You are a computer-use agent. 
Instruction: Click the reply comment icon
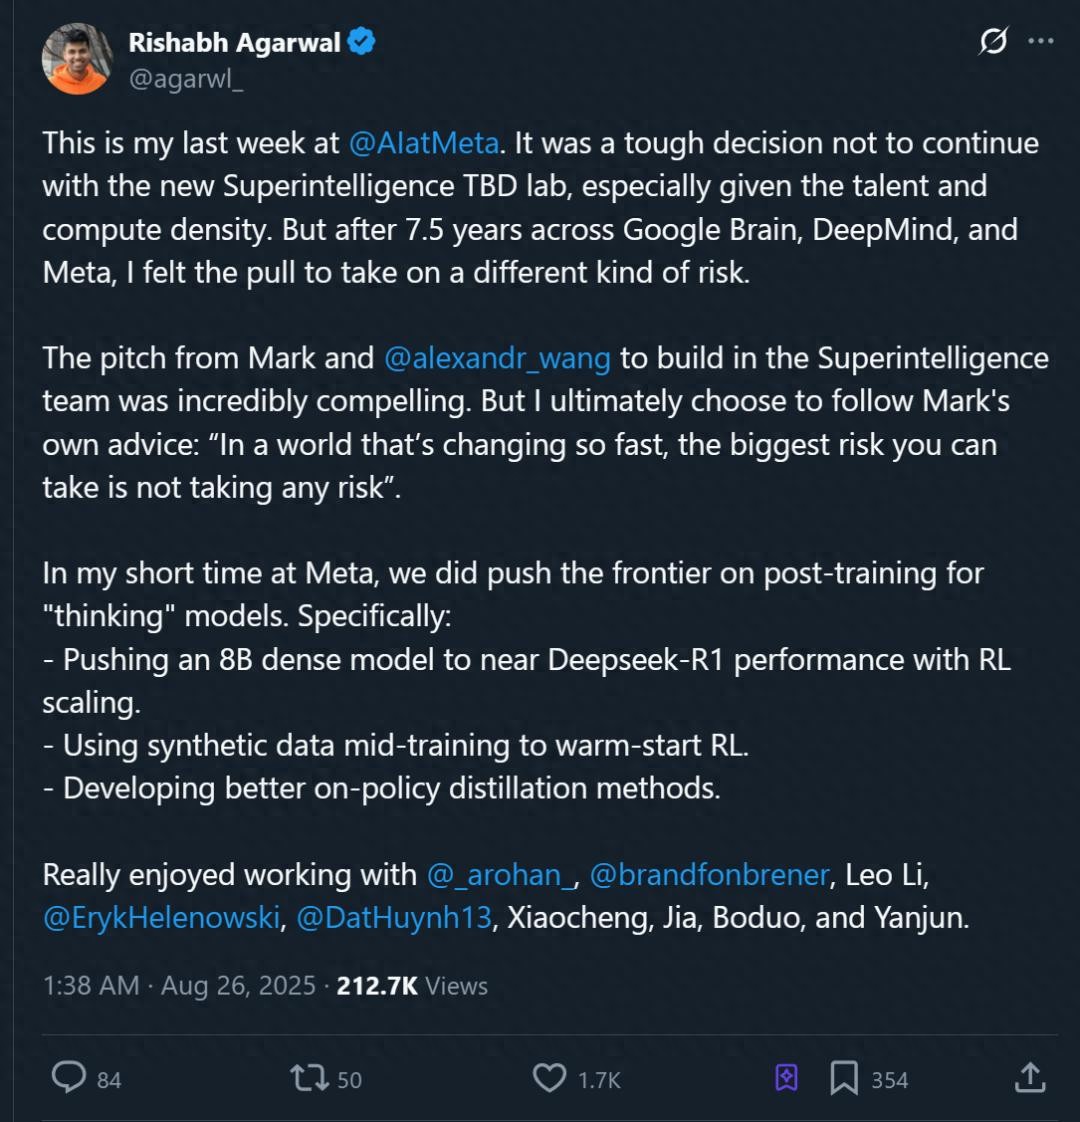pyautogui.click(x=69, y=1077)
